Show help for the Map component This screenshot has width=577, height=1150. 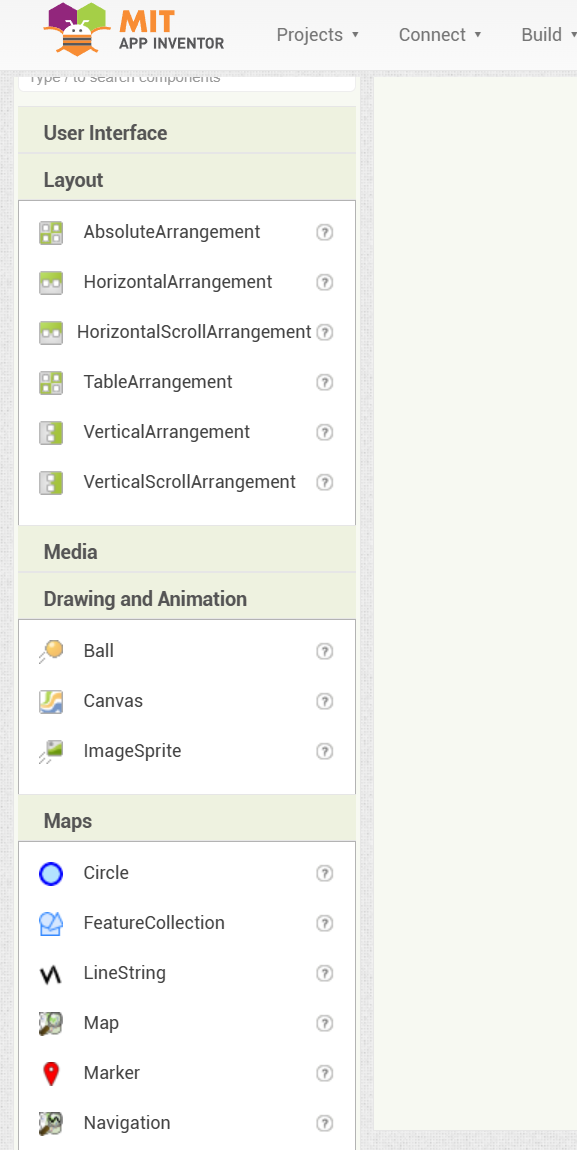click(x=325, y=1023)
